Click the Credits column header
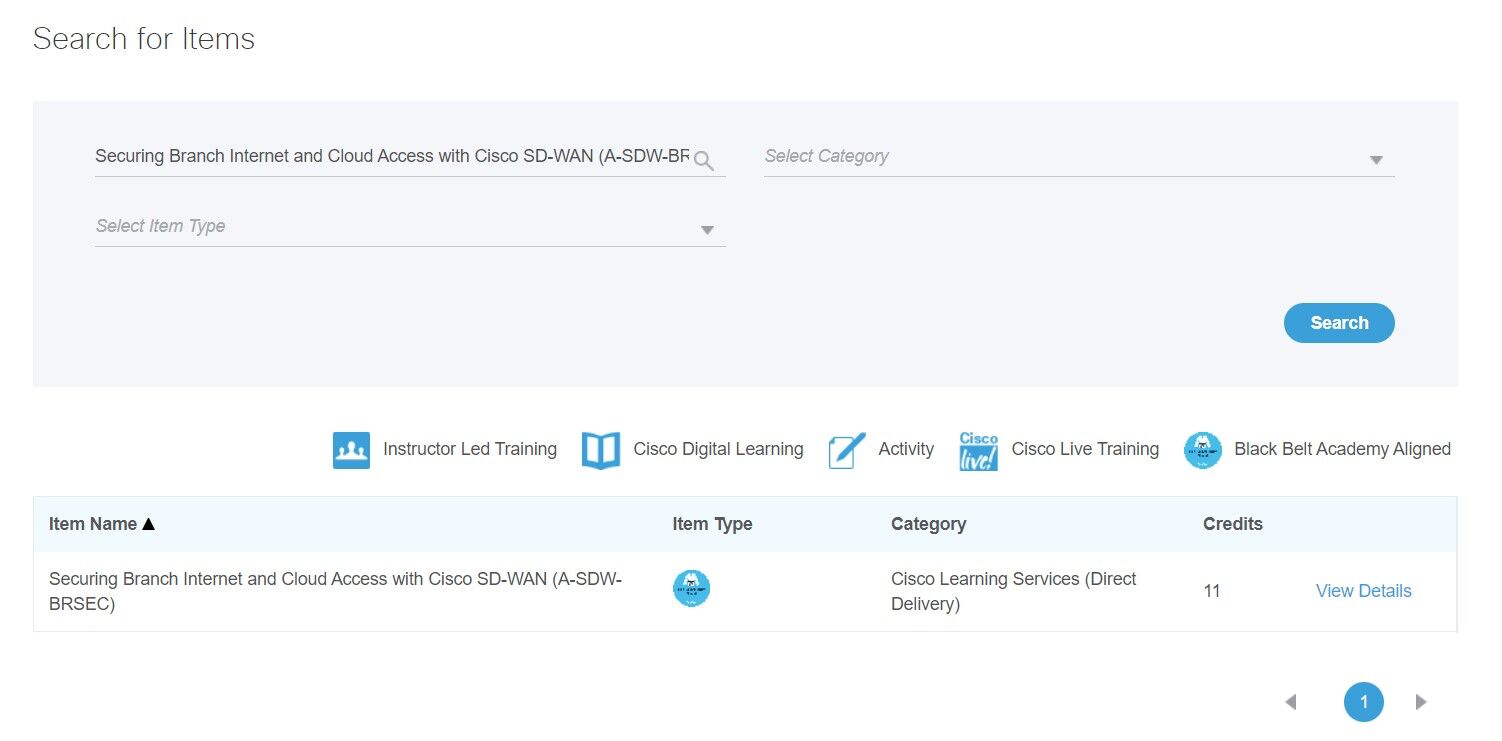The image size is (1502, 741). (1232, 524)
